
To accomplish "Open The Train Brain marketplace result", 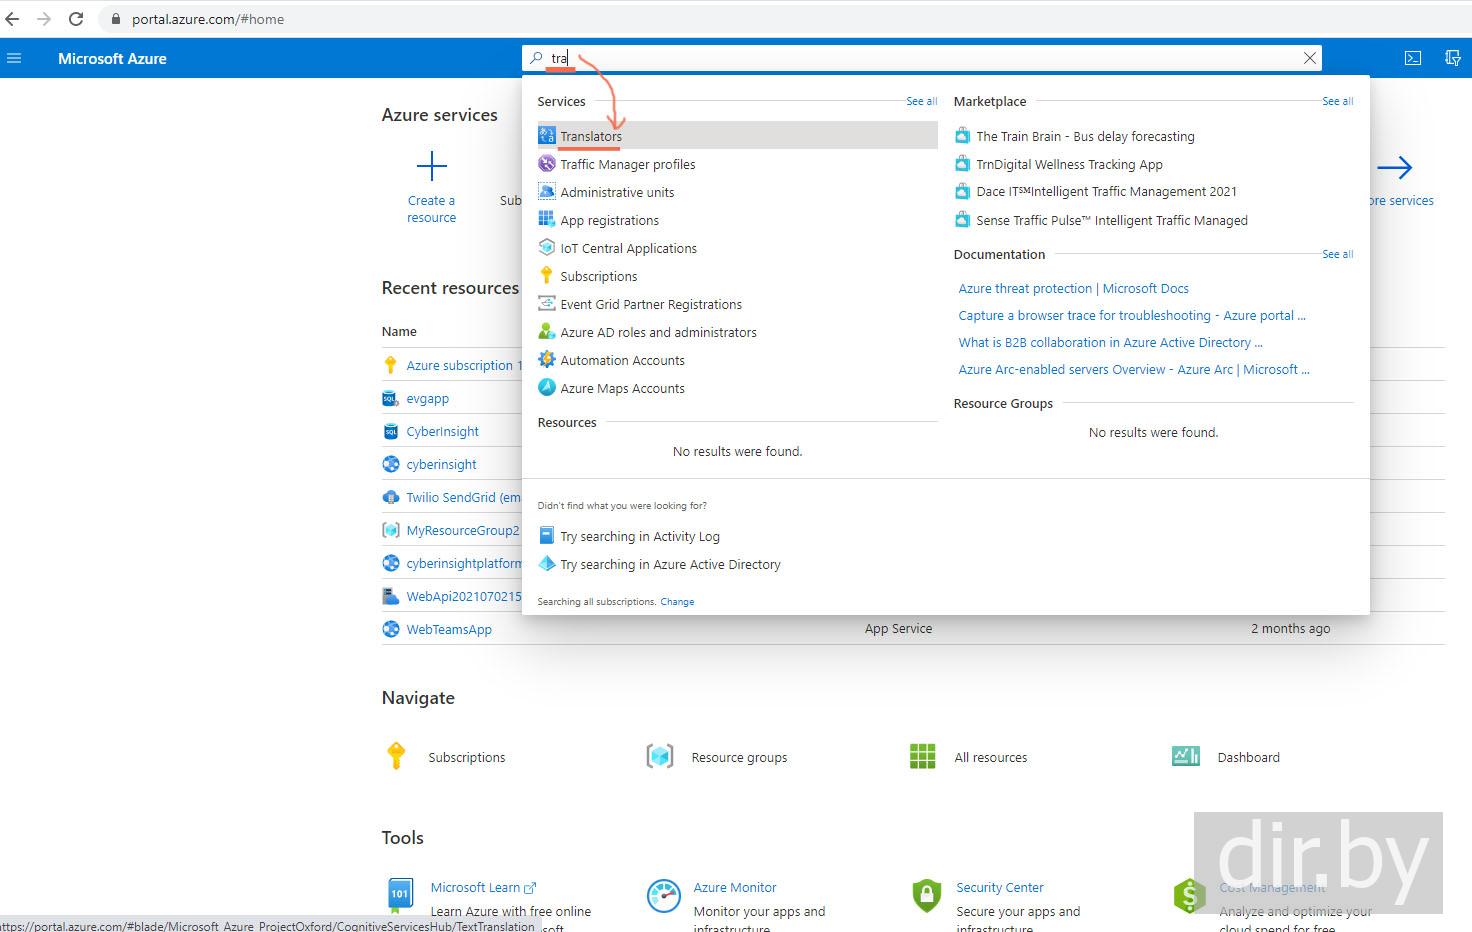I will pyautogui.click(x=1085, y=136).
